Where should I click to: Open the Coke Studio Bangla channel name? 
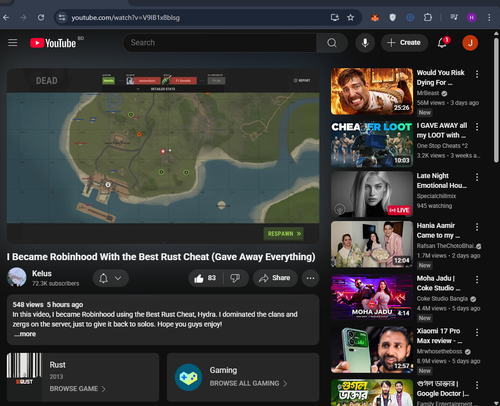point(442,299)
